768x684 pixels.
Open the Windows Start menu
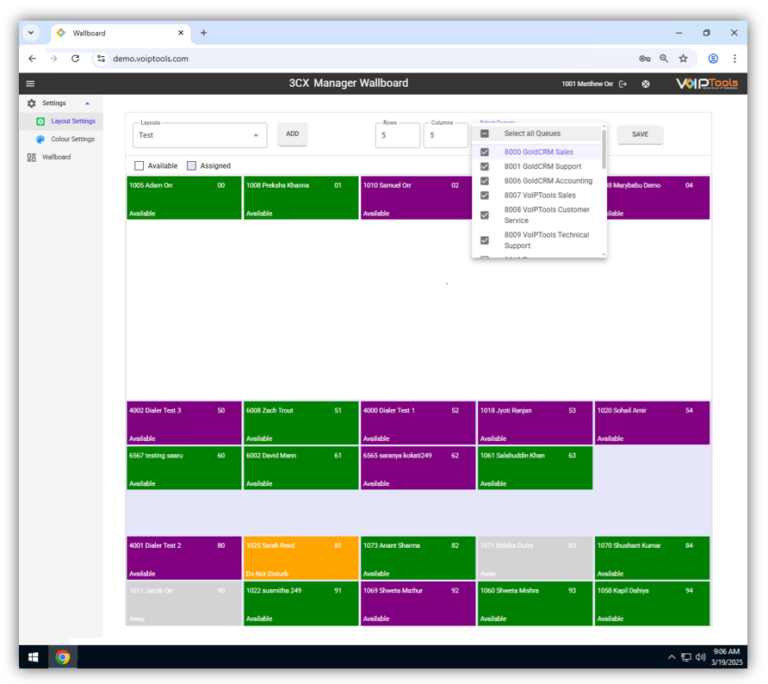[x=33, y=657]
